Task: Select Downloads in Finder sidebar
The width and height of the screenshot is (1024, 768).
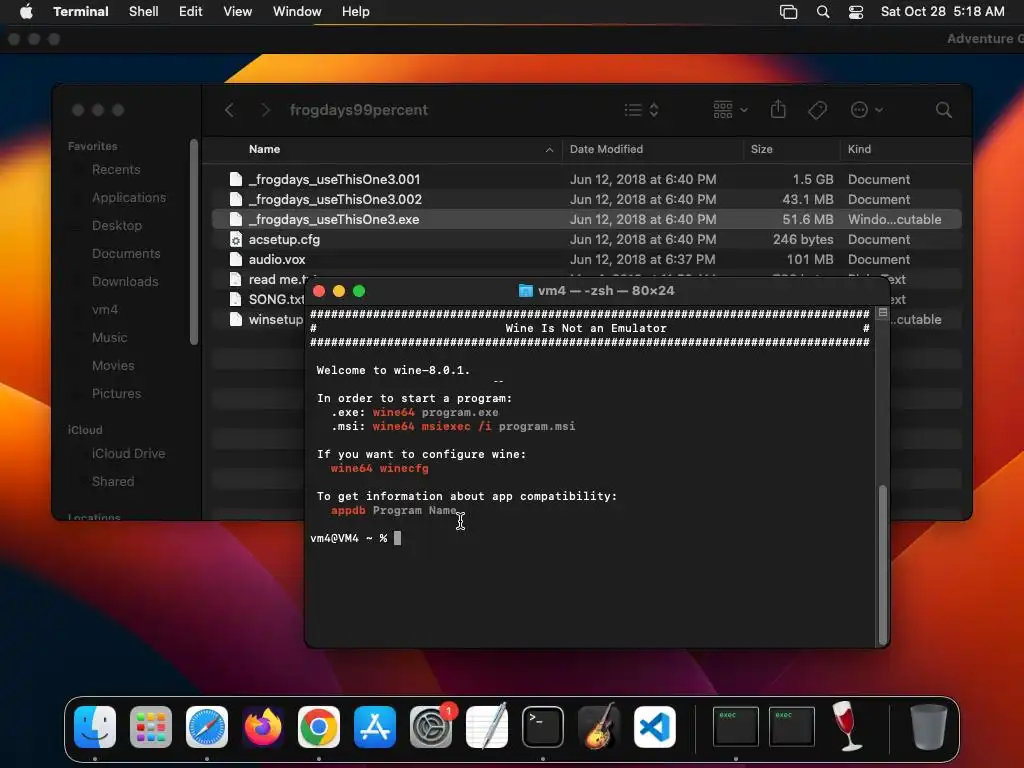Action: [125, 281]
